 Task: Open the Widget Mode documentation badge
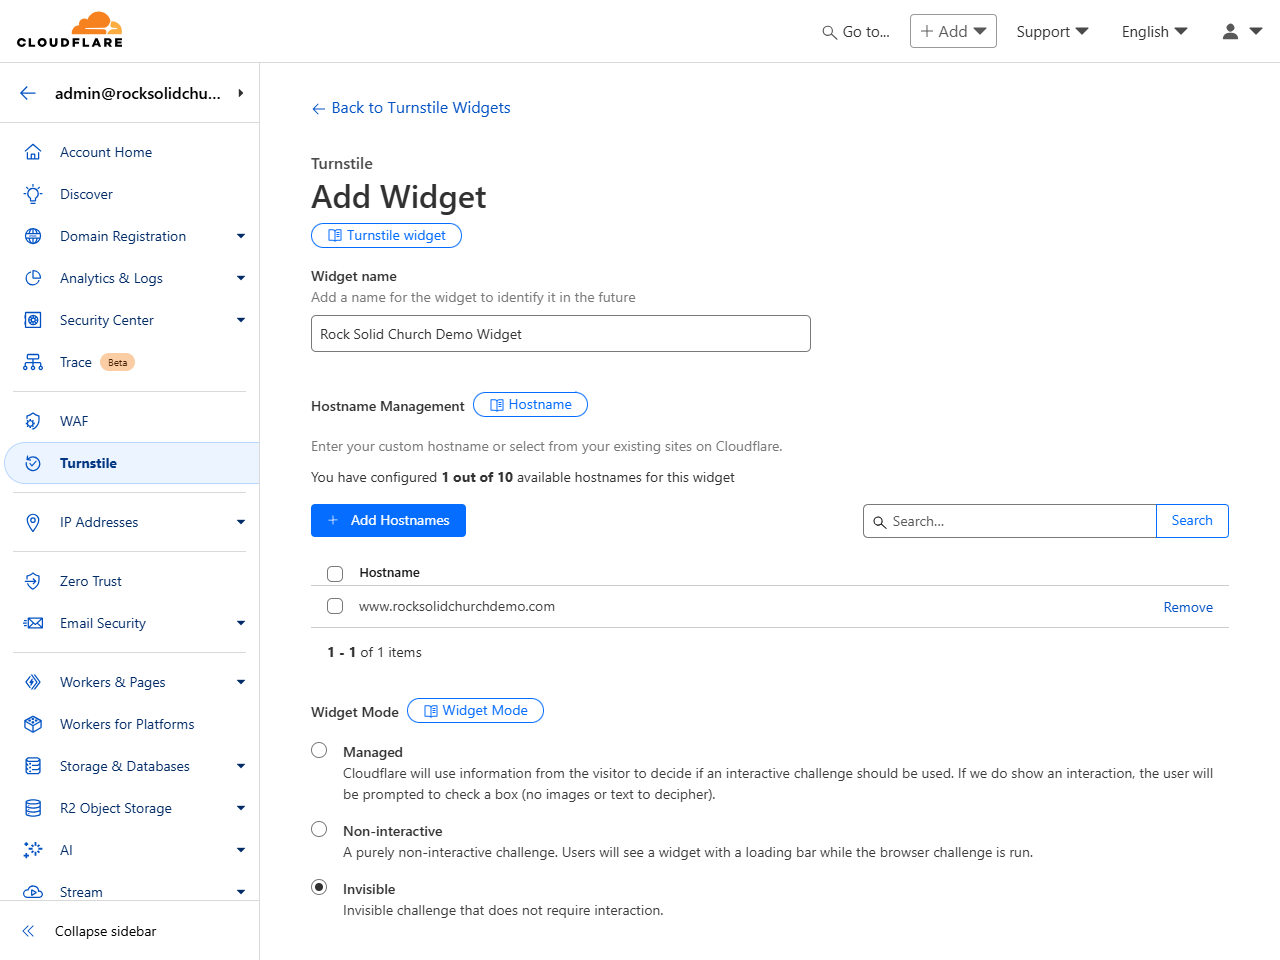tap(475, 711)
